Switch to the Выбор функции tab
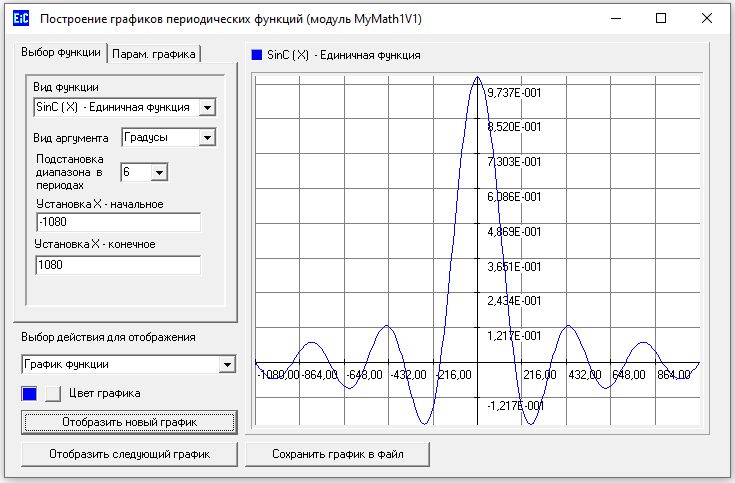Image resolution: width=735 pixels, height=483 pixels. tap(62, 53)
